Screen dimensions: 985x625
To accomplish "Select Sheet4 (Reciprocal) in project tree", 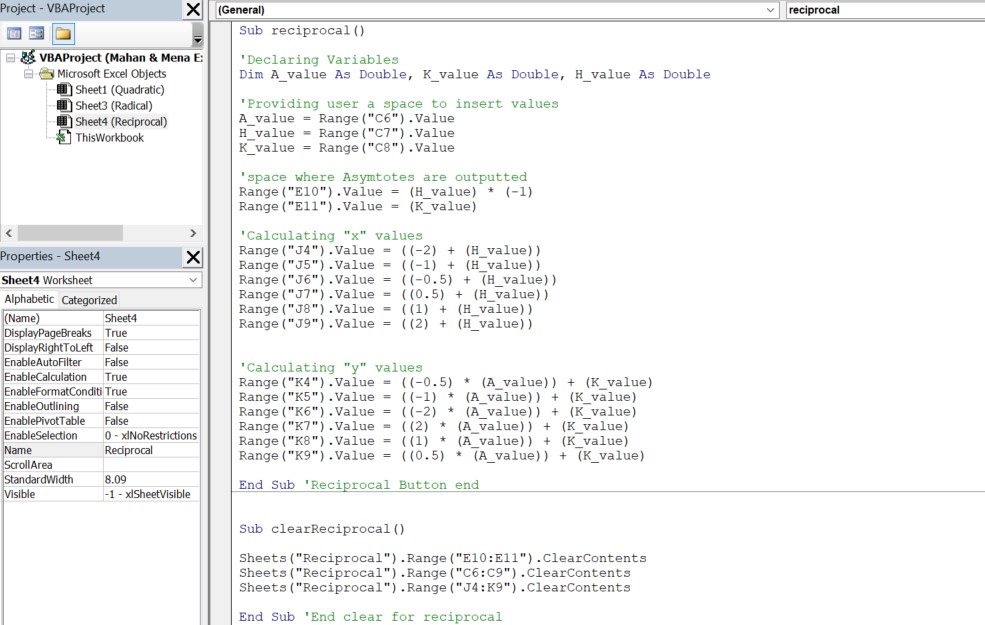I will point(120,122).
